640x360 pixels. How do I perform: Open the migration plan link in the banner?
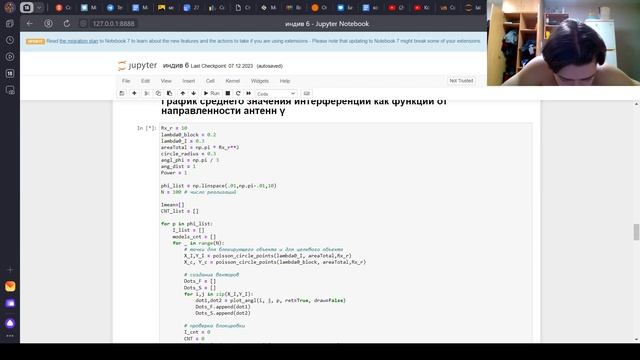(x=79, y=41)
